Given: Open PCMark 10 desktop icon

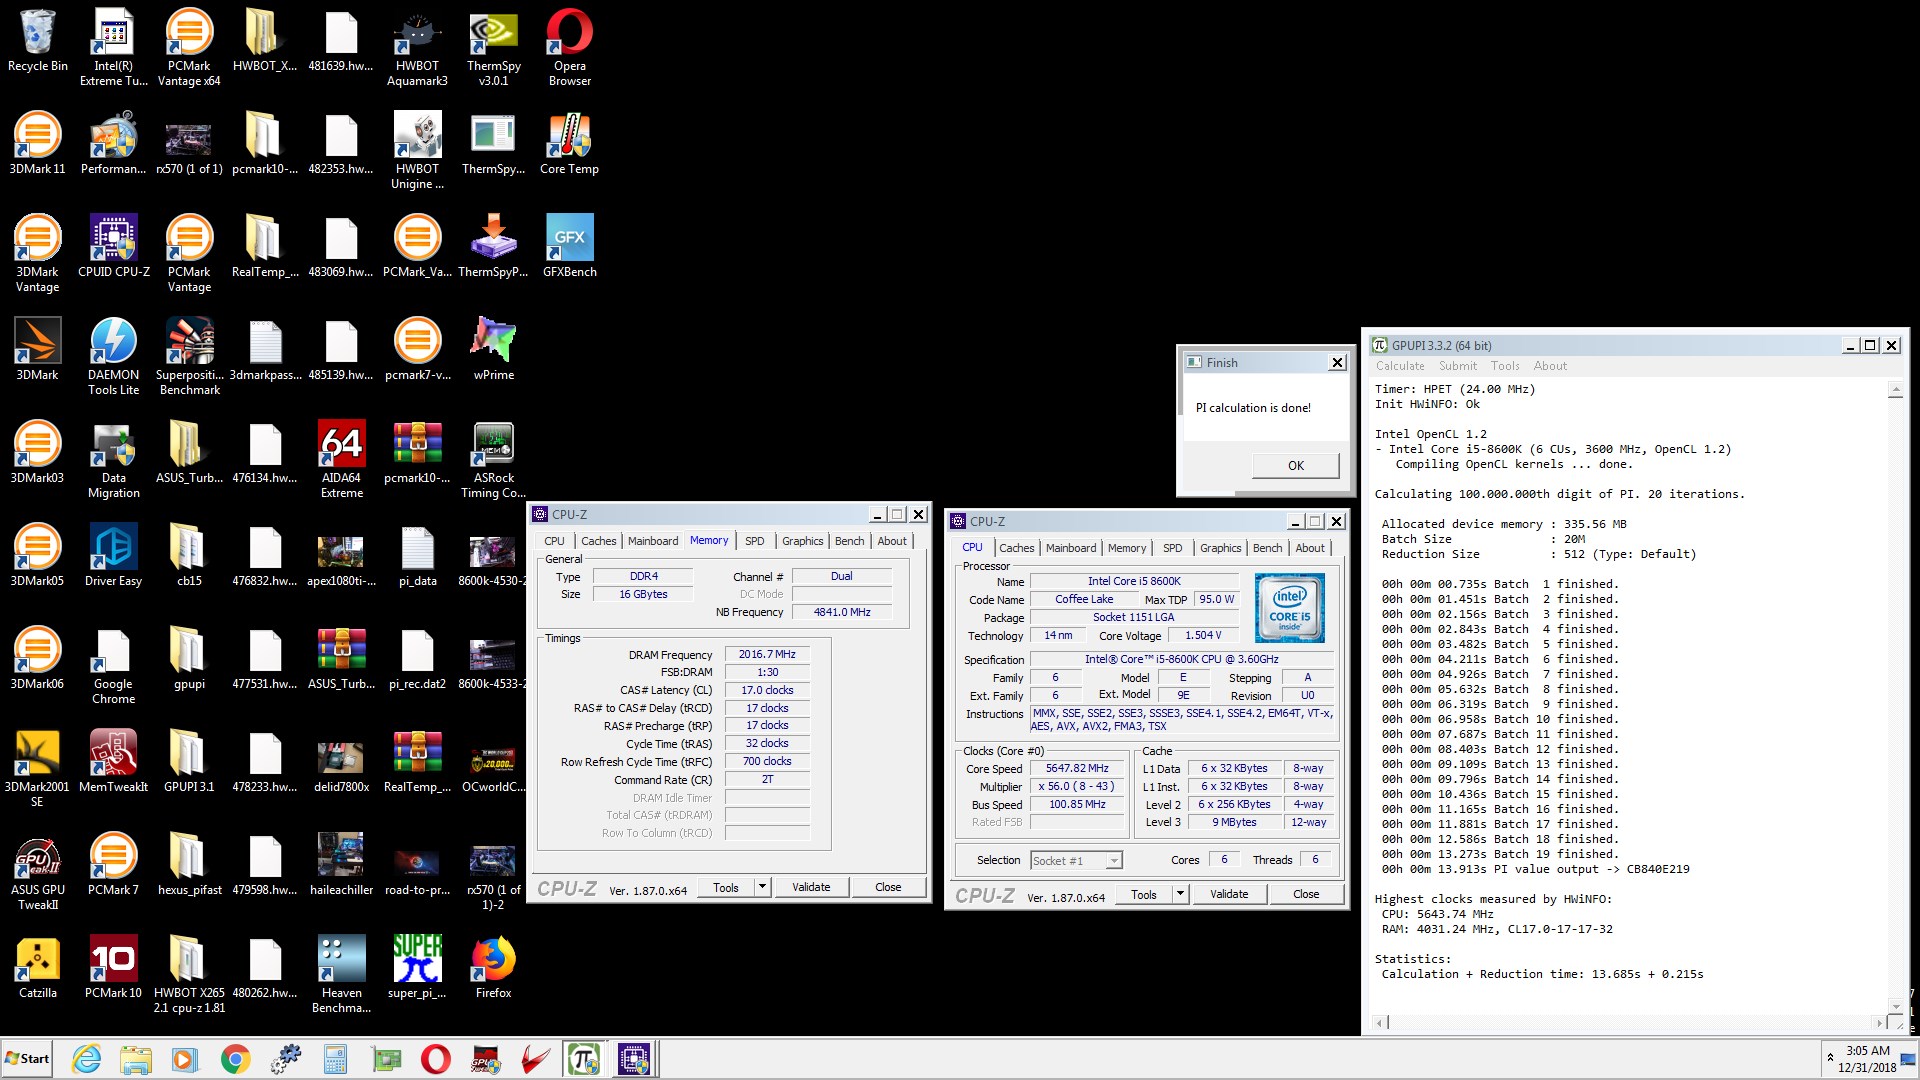Looking at the screenshot, I should coord(113,968).
